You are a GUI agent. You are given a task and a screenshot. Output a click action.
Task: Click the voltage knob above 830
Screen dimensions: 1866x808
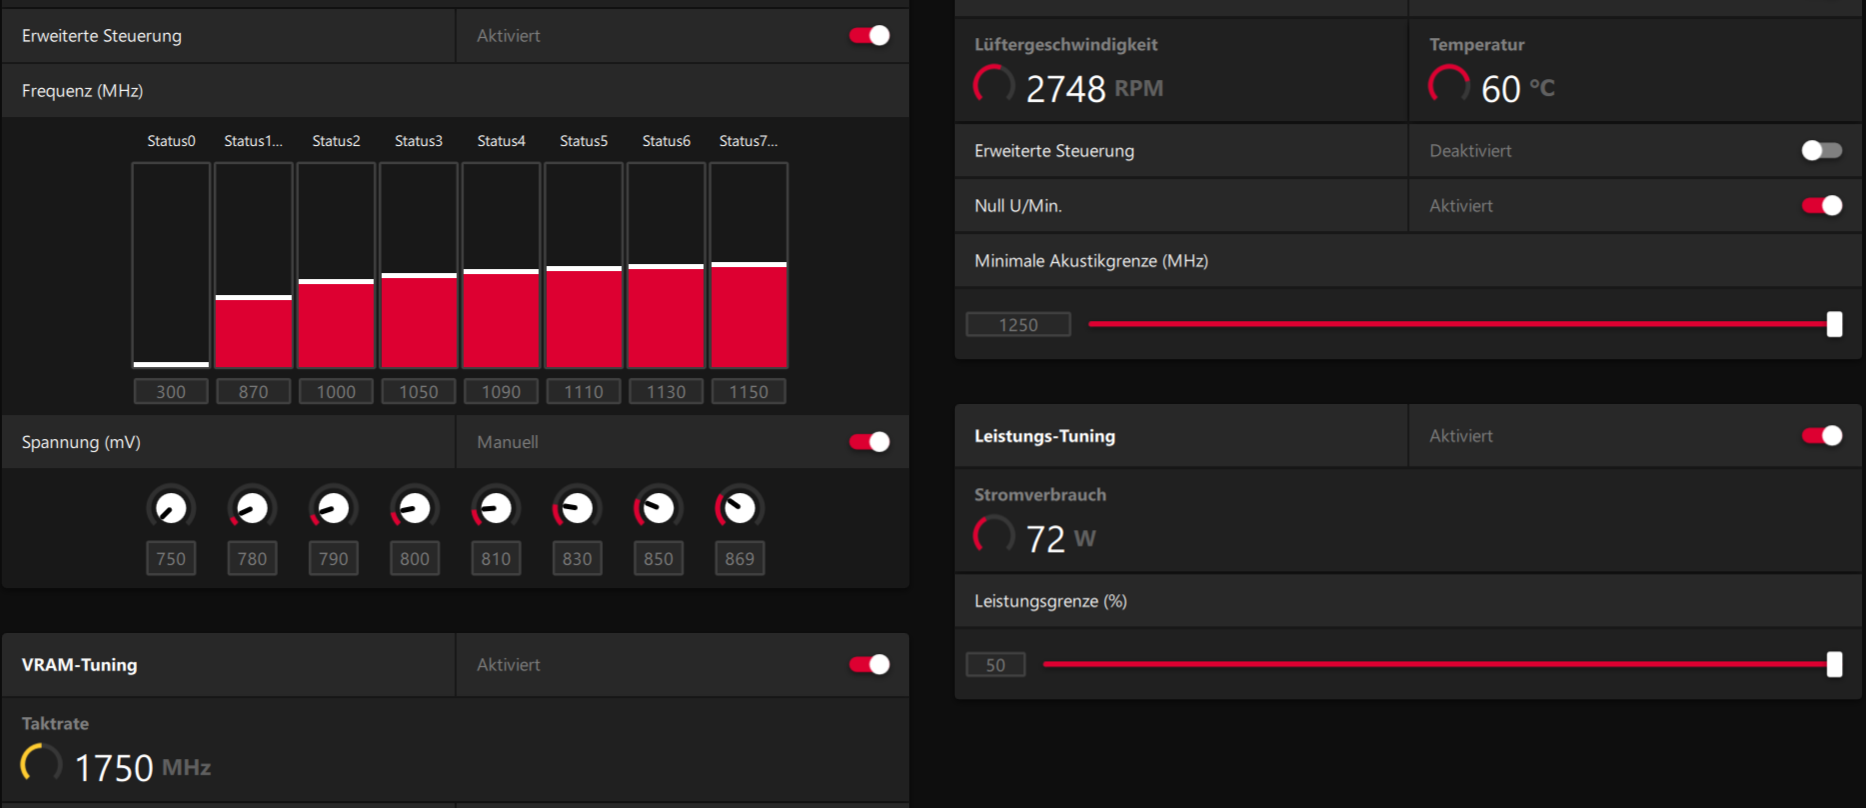[577, 508]
